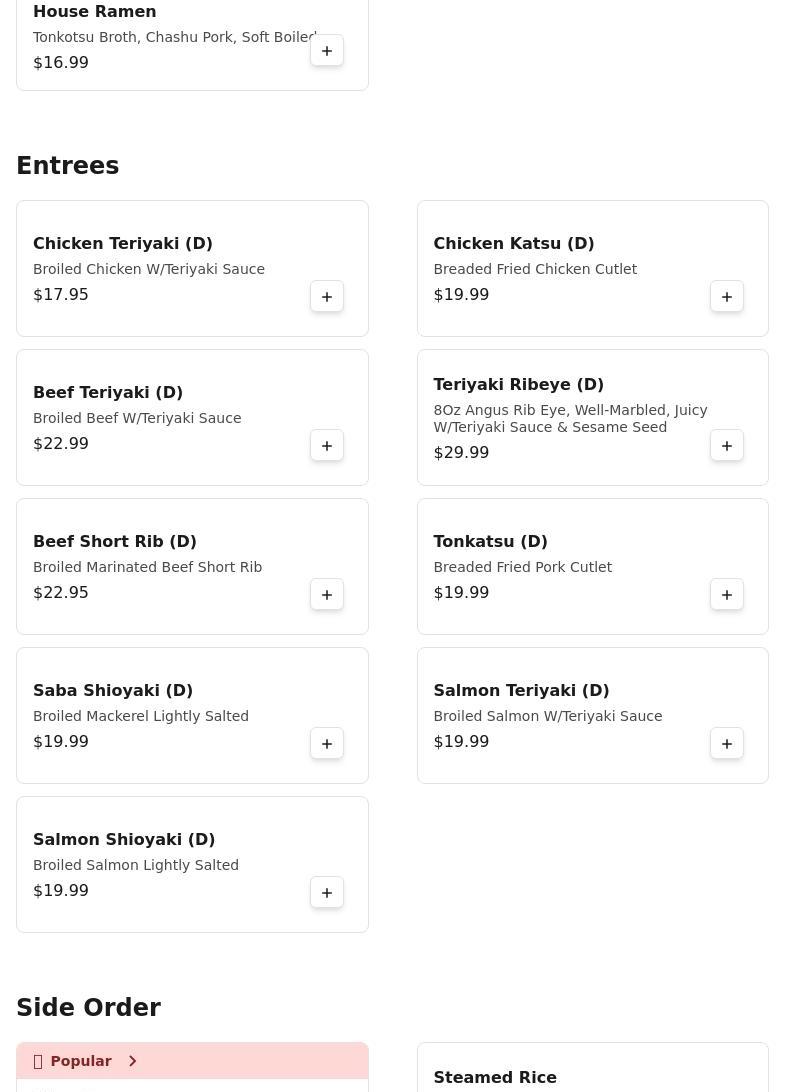785x1092 pixels.
Task: Open Teriyaki Ribeye (D) item details
Action: pyautogui.click(x=518, y=385)
